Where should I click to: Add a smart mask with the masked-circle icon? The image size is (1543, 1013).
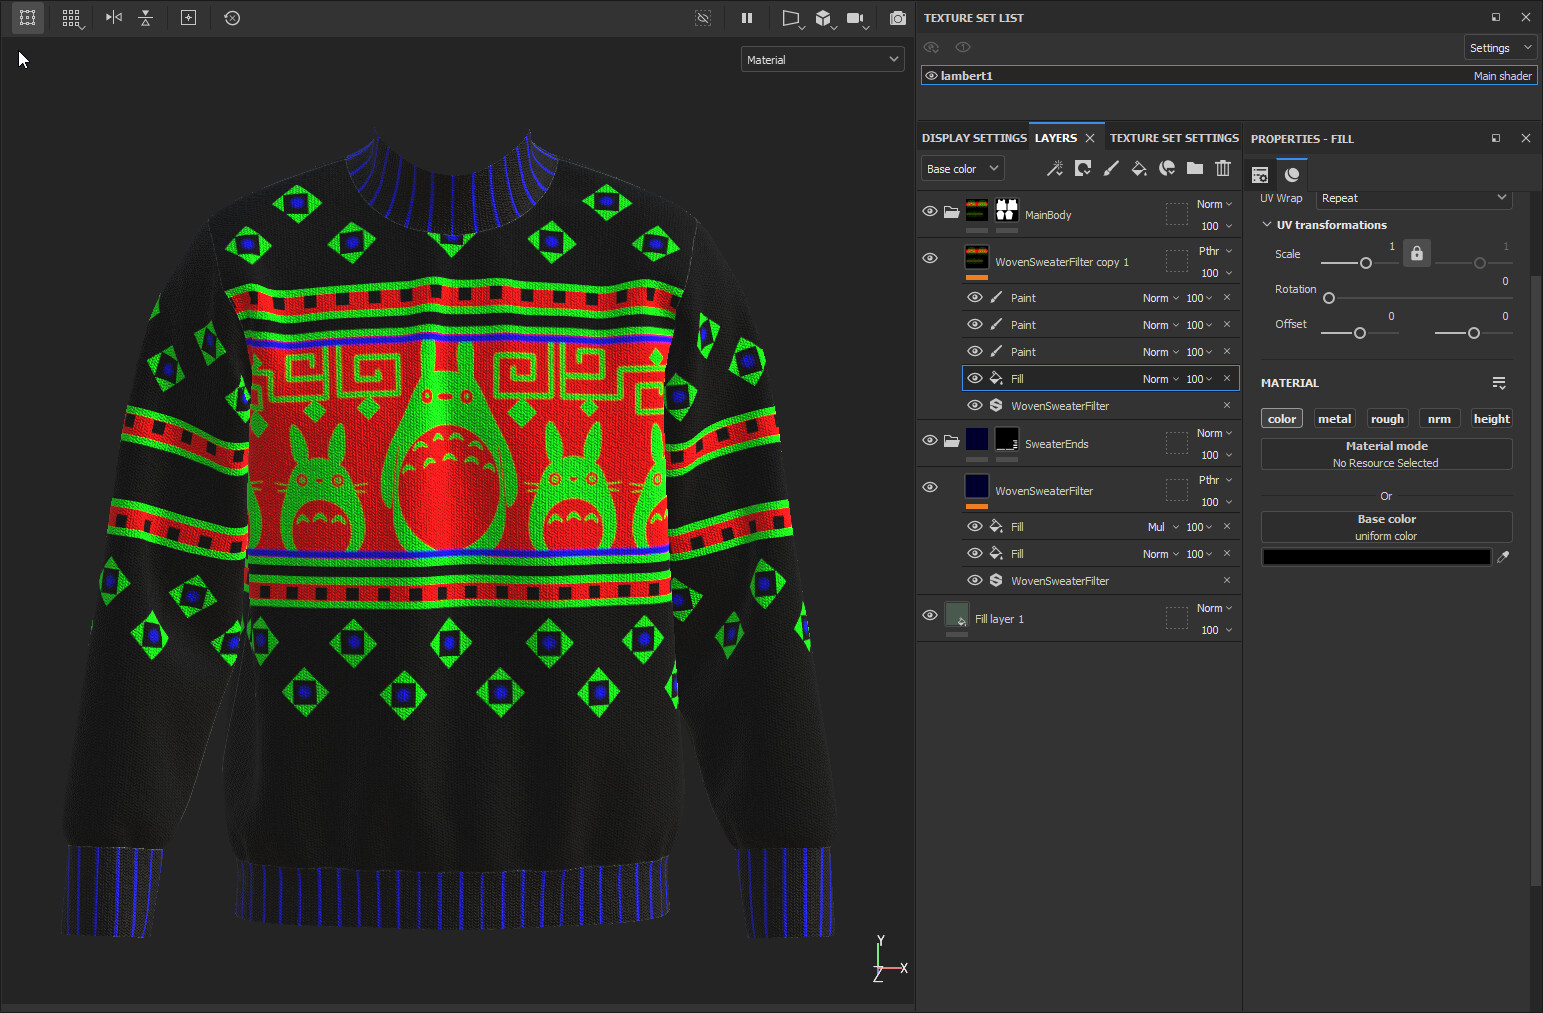tap(1167, 168)
